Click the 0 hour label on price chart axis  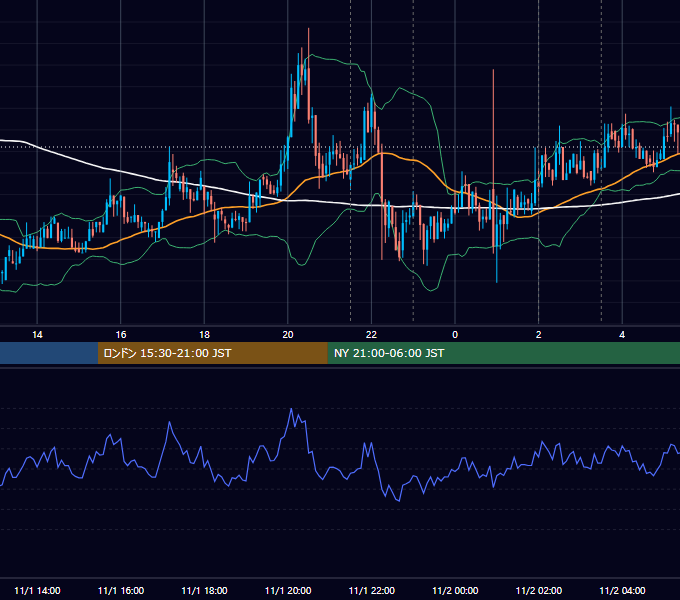click(x=455, y=335)
